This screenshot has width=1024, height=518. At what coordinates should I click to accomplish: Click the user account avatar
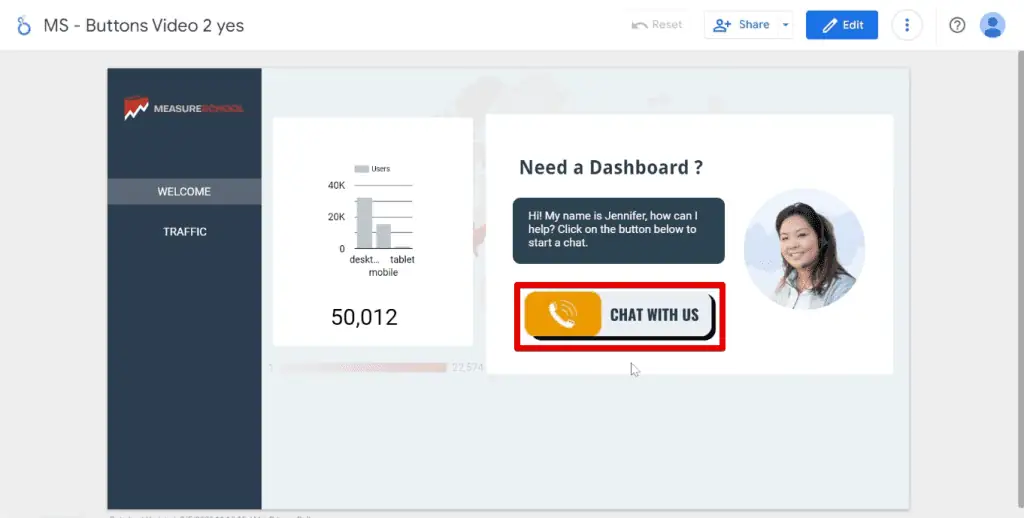click(x=992, y=25)
